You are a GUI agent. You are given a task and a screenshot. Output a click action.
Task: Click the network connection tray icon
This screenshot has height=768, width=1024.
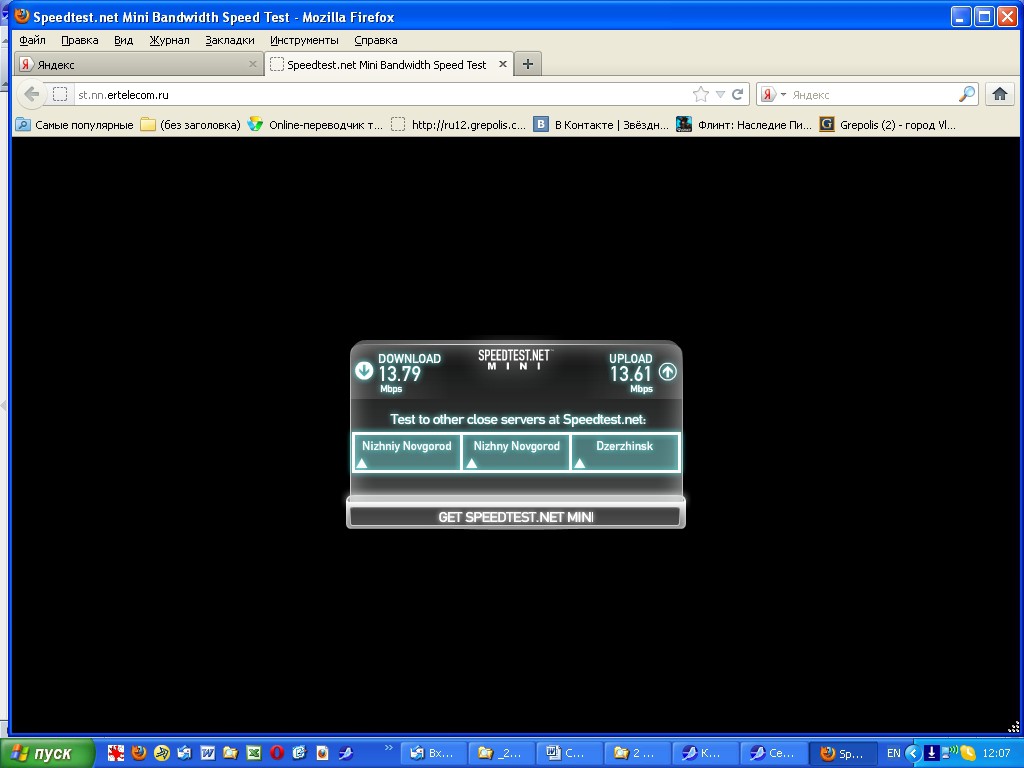(x=949, y=753)
